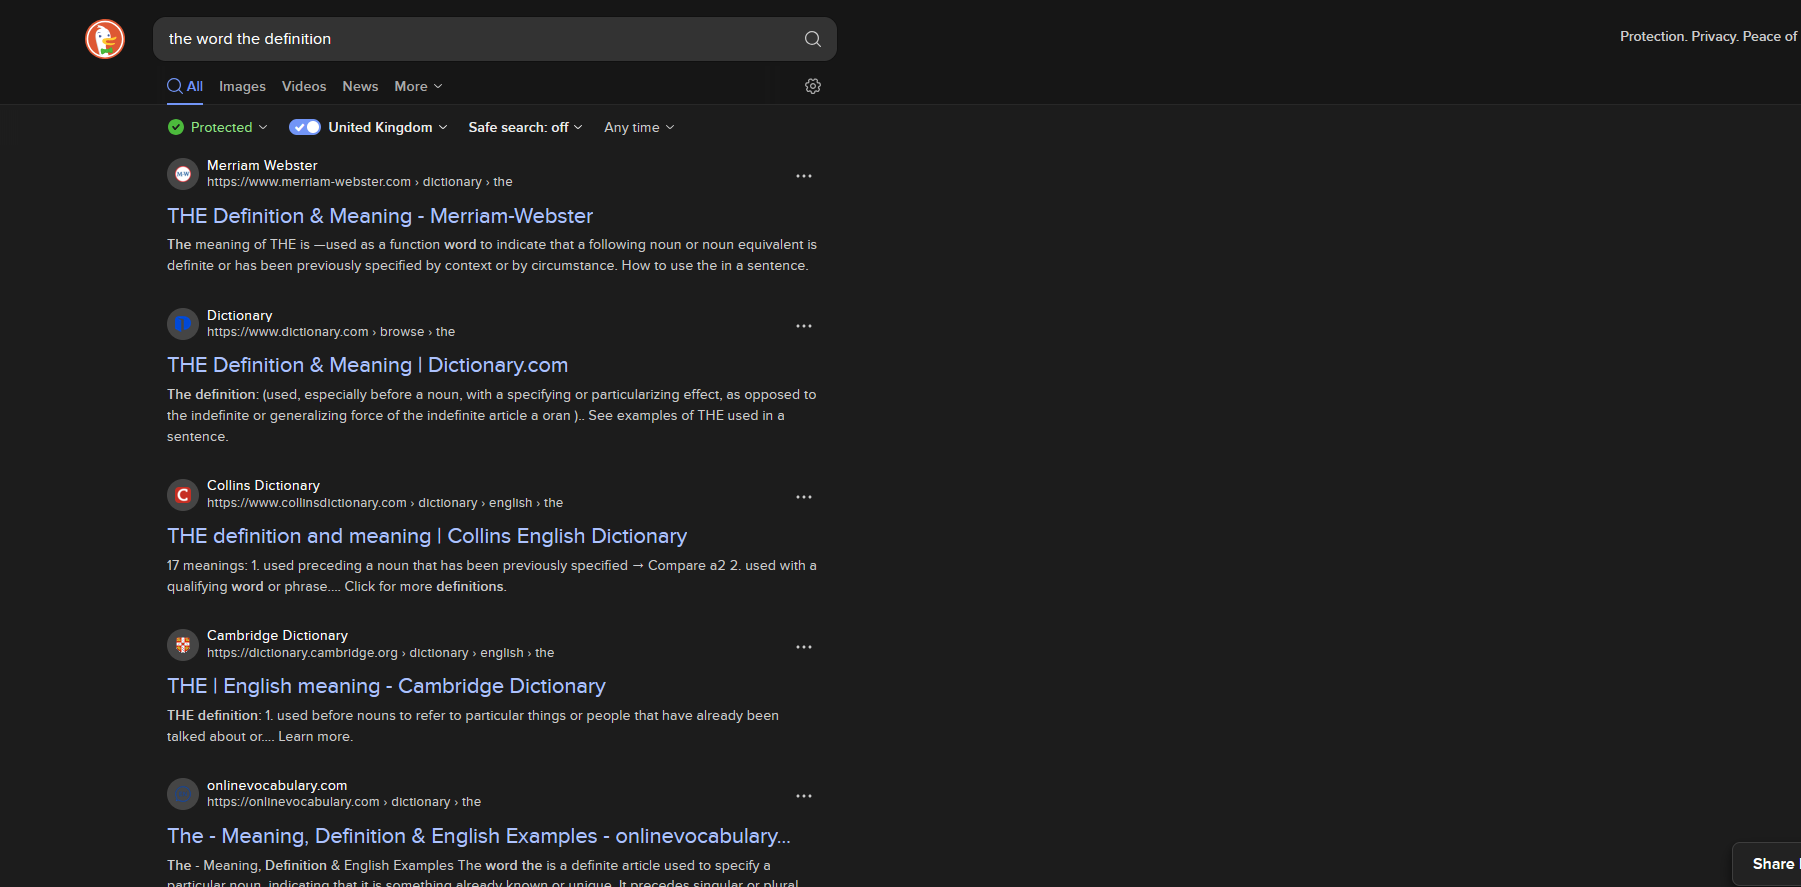
Task: Open the onlinevocabulary result title link
Action: (x=479, y=836)
